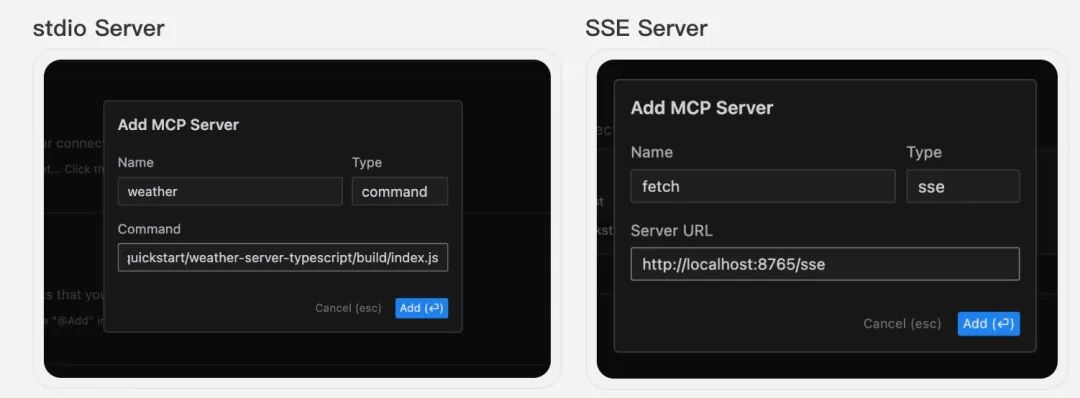Screen dimensions: 1080x398
Task: Click the fetch Name field in SSE dialog
Action: [763, 186]
